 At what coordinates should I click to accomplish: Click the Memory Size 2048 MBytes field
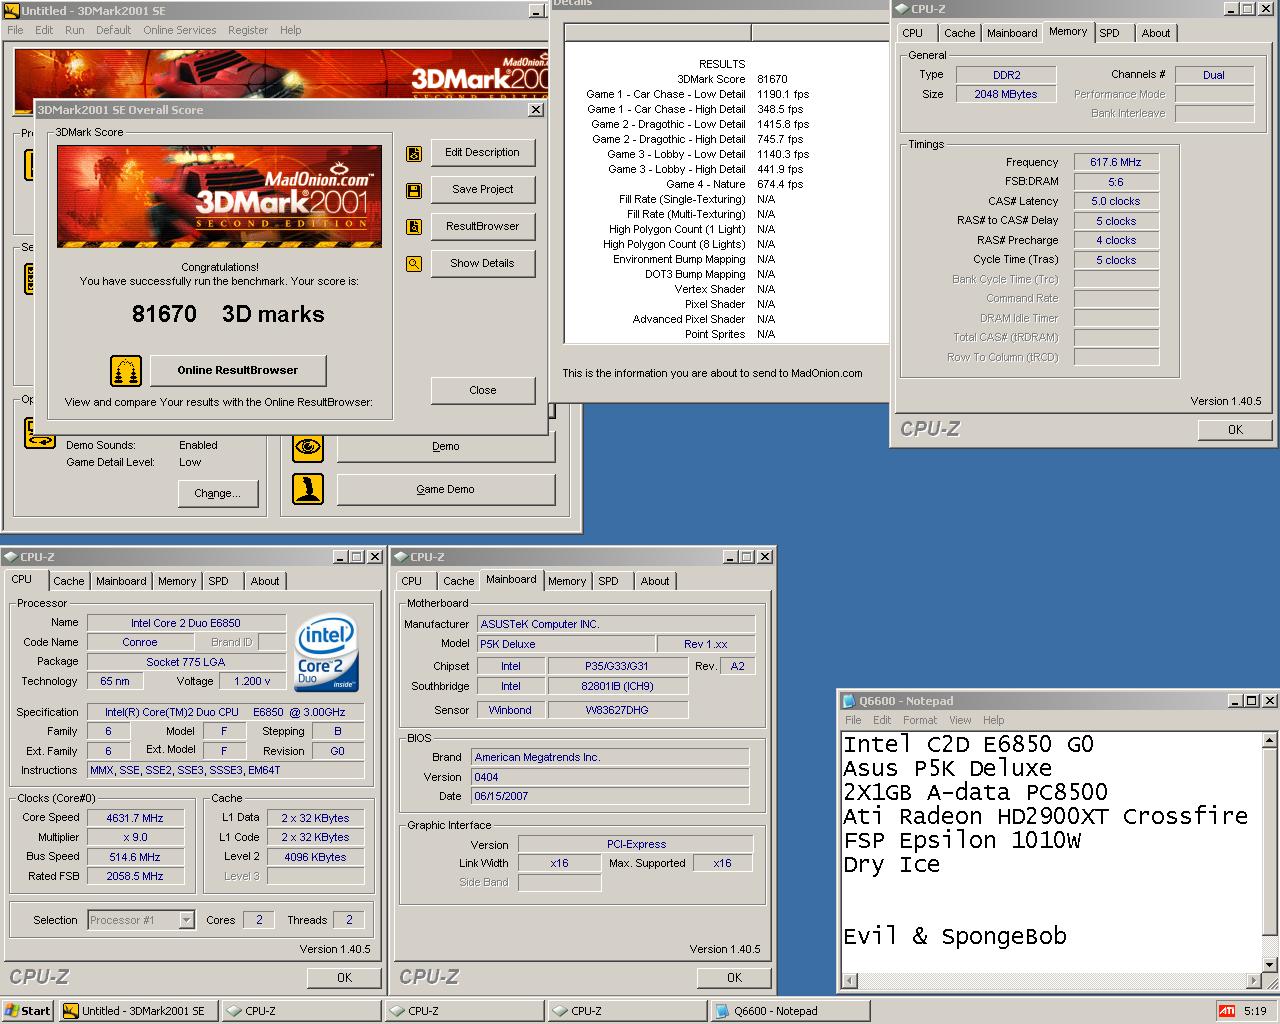[1006, 94]
